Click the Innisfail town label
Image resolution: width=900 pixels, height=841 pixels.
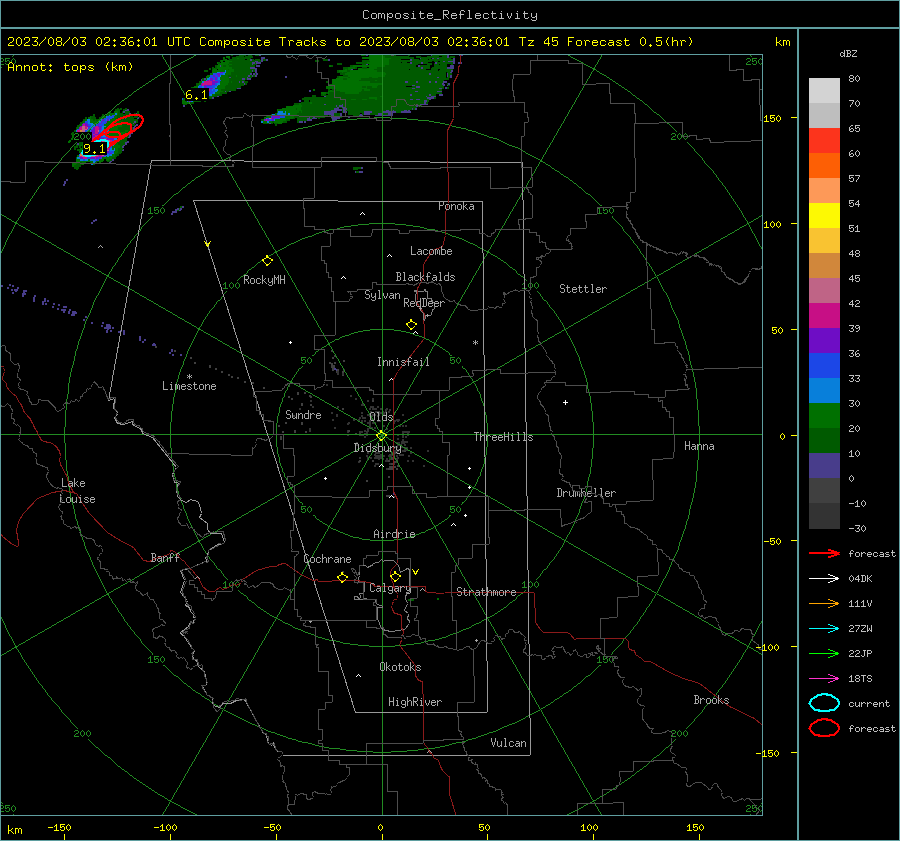pyautogui.click(x=403, y=362)
